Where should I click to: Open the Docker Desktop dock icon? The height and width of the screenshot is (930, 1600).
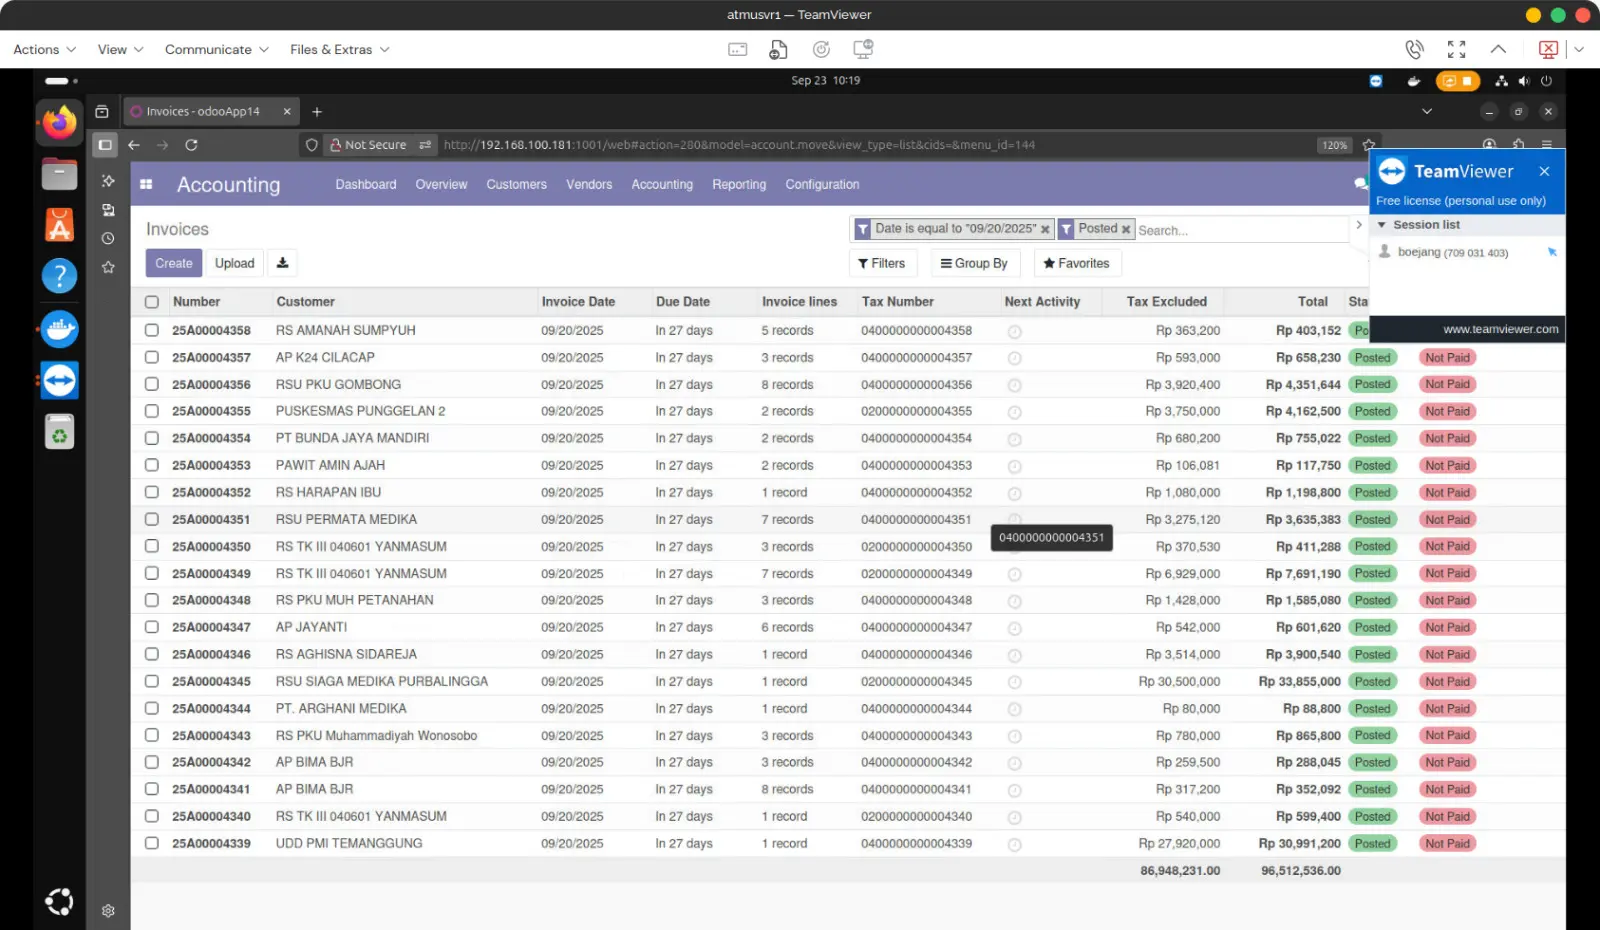(x=59, y=329)
